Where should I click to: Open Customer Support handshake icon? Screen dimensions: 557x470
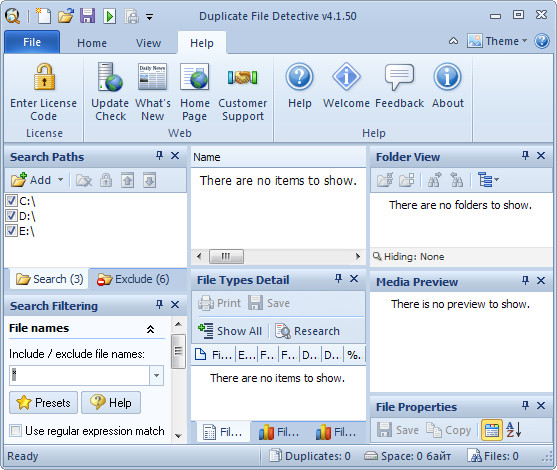[x=243, y=77]
